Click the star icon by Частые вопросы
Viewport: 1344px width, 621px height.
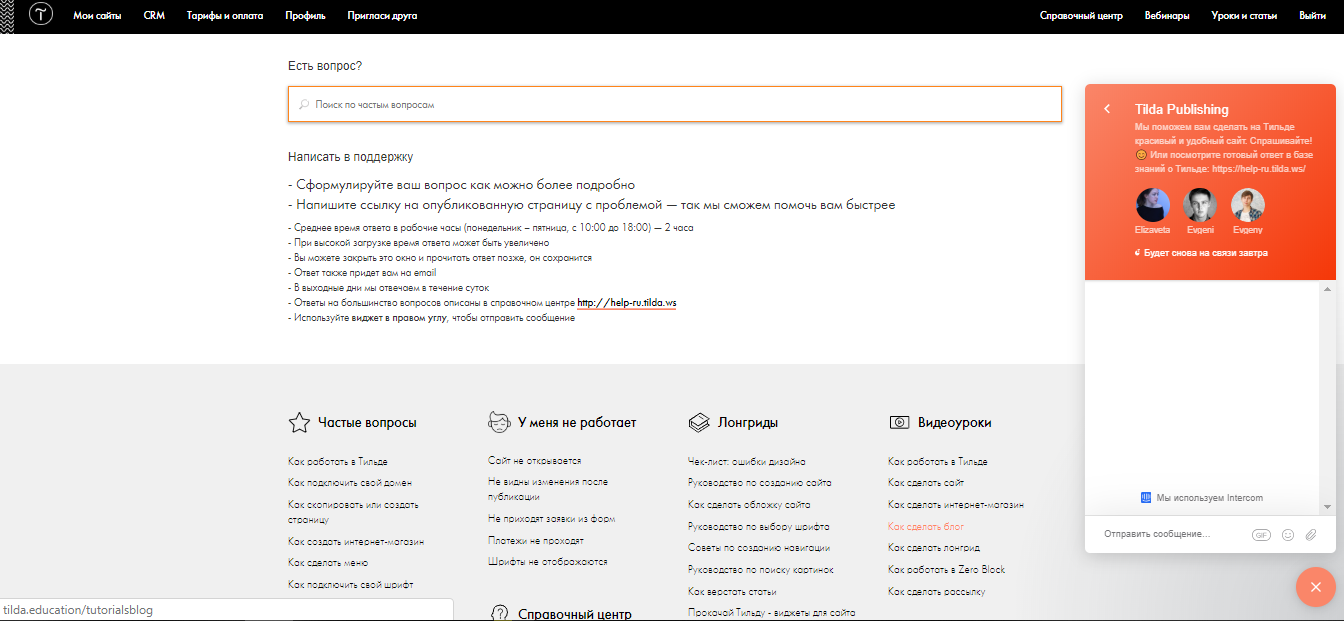click(298, 423)
